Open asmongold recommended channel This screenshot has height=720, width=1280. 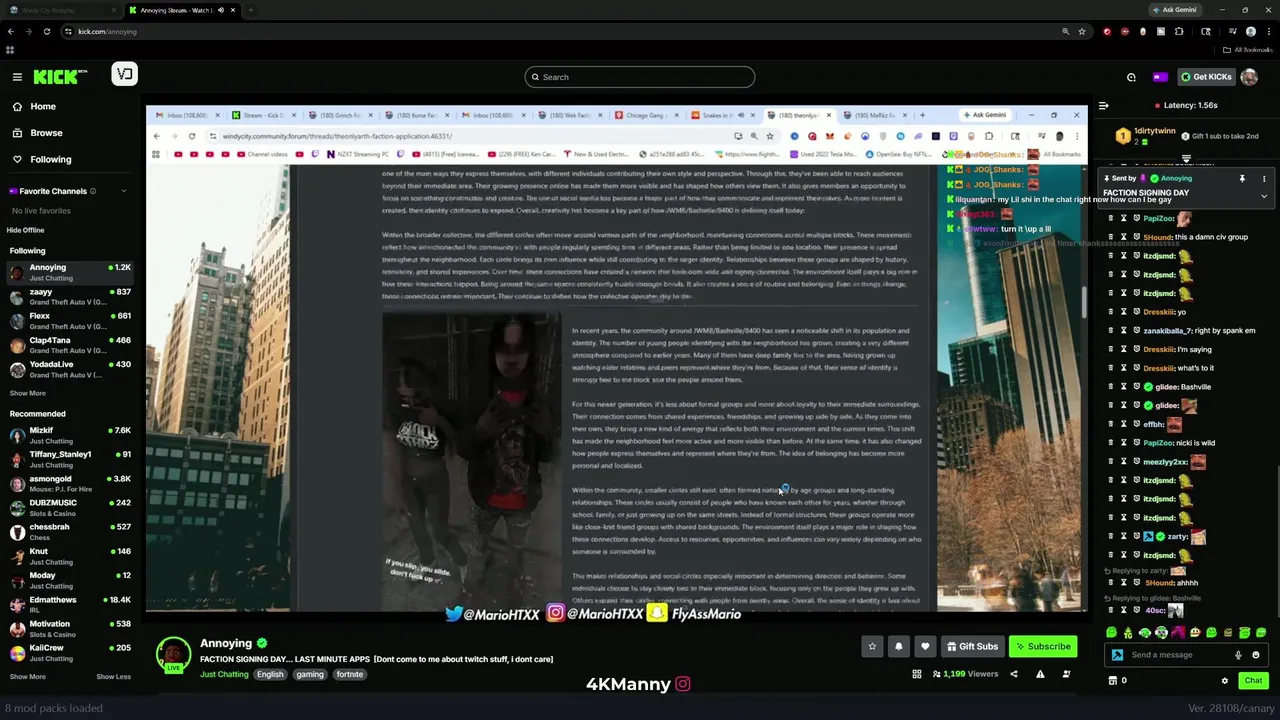(70, 484)
